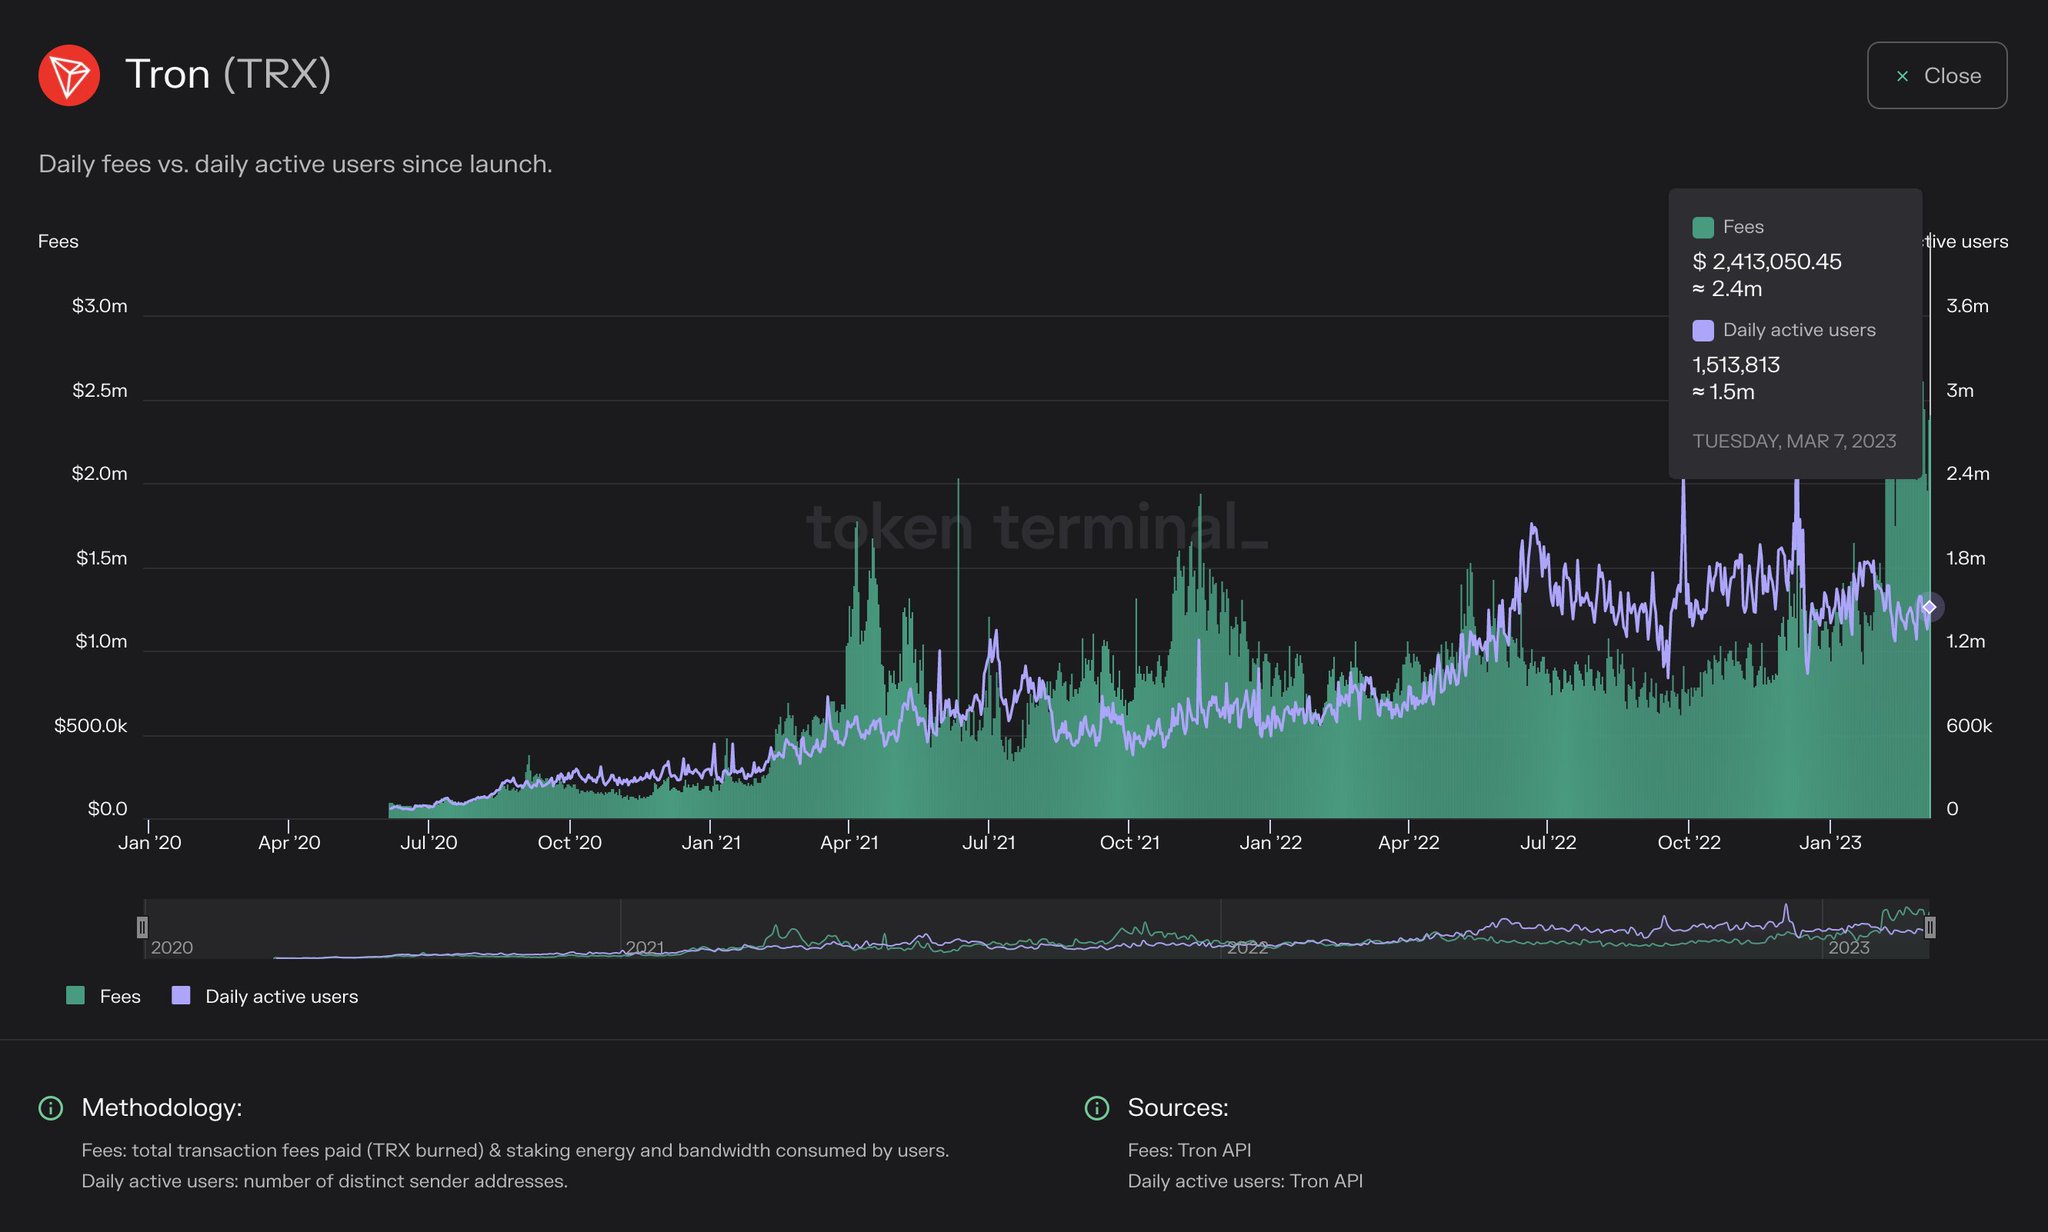Click the Methodology info icon
This screenshot has height=1232, width=2048.
point(50,1108)
